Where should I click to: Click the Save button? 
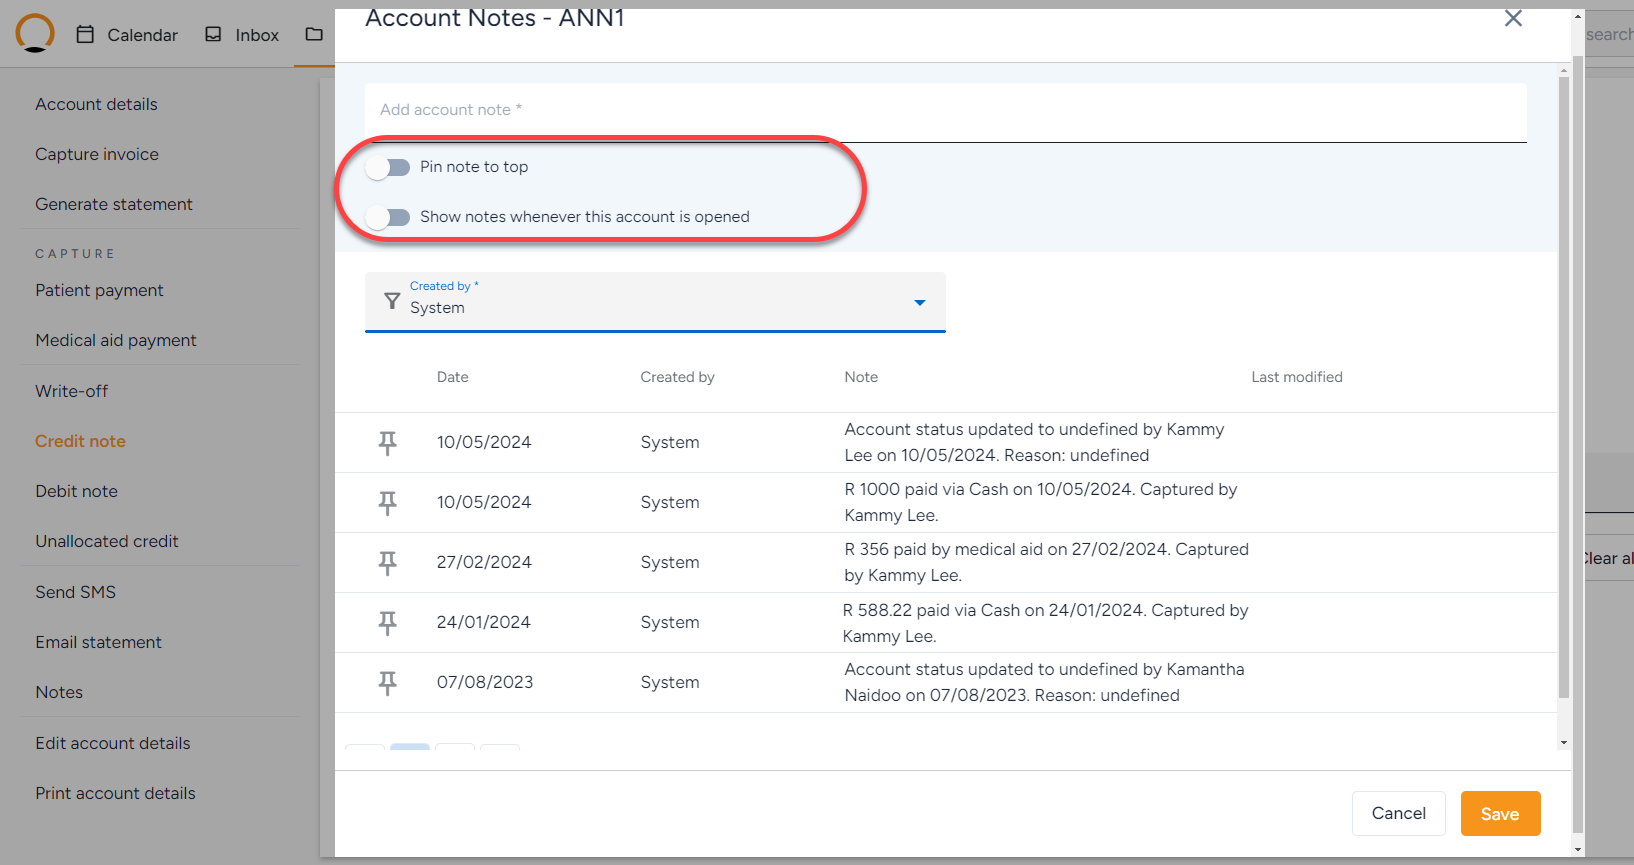(1500, 814)
